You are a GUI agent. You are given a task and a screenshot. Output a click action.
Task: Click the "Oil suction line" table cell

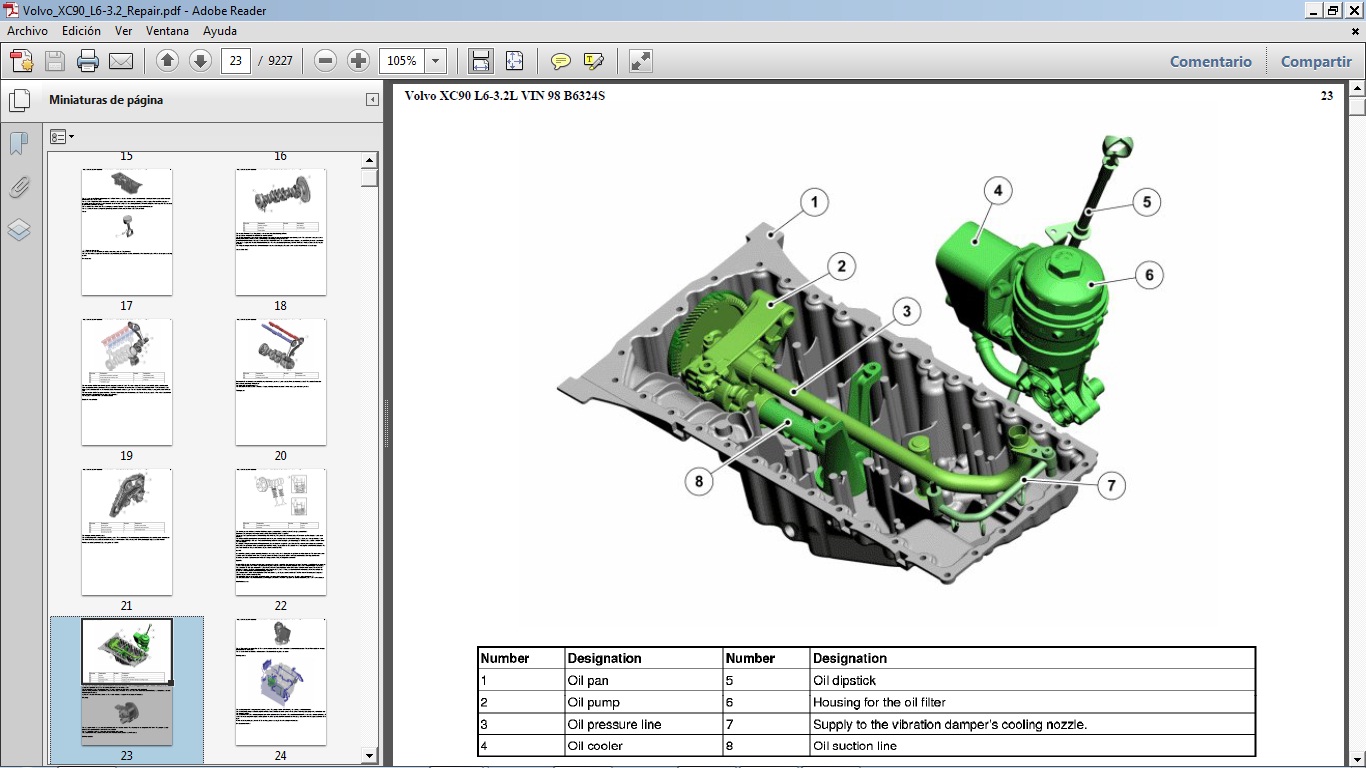[x=1032, y=746]
